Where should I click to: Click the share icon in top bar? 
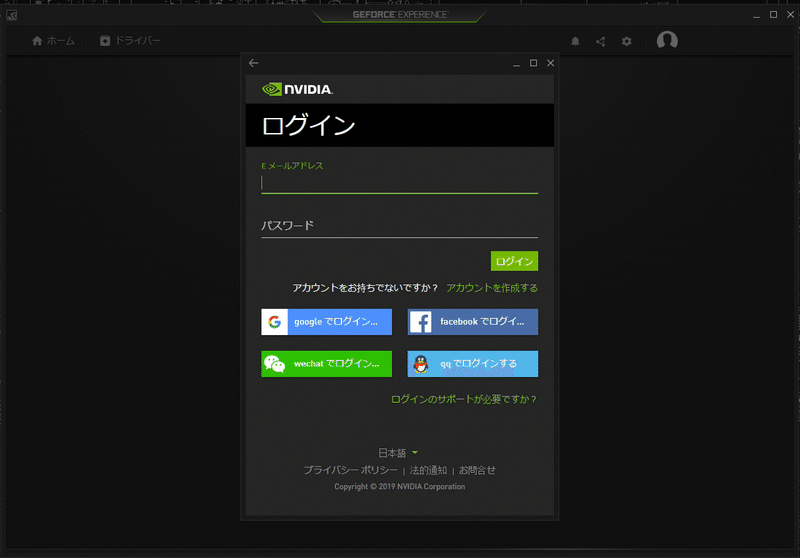coord(601,41)
